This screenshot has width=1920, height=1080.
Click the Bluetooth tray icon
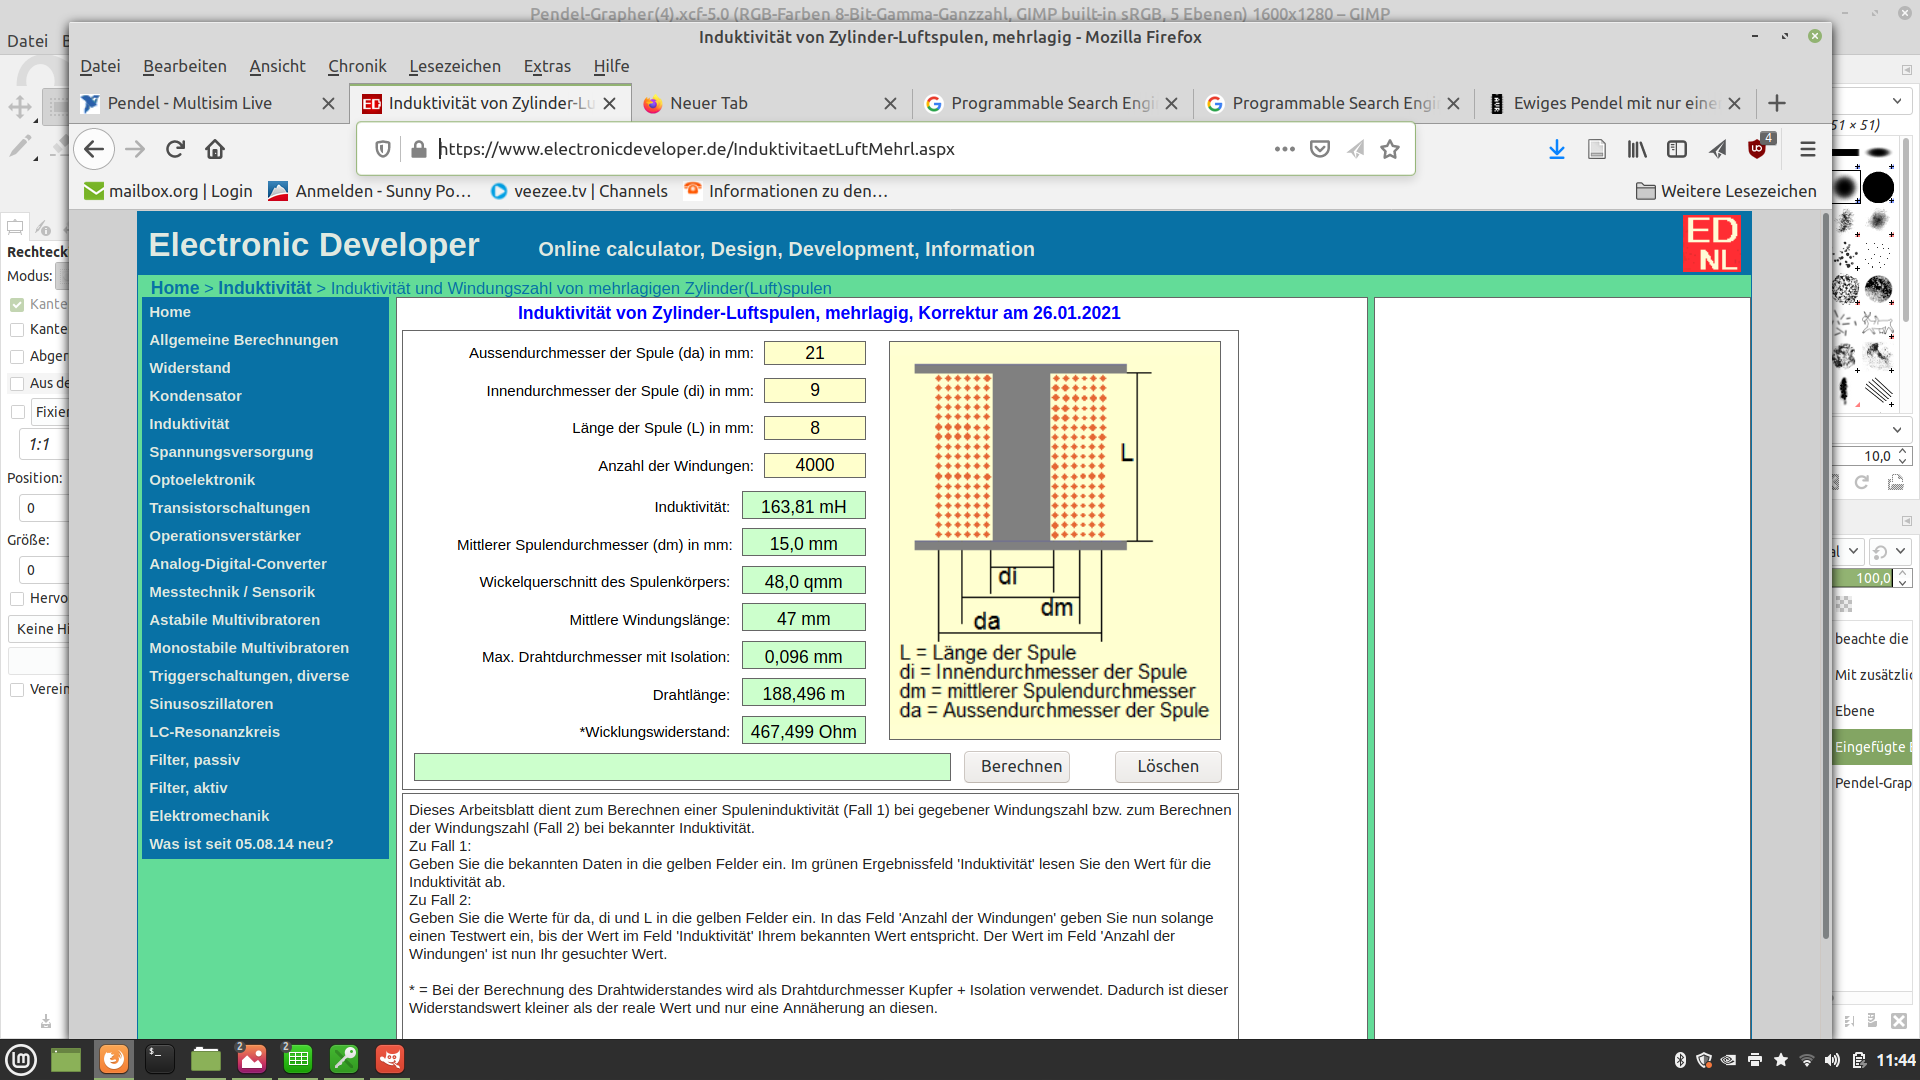[x=1680, y=1060]
